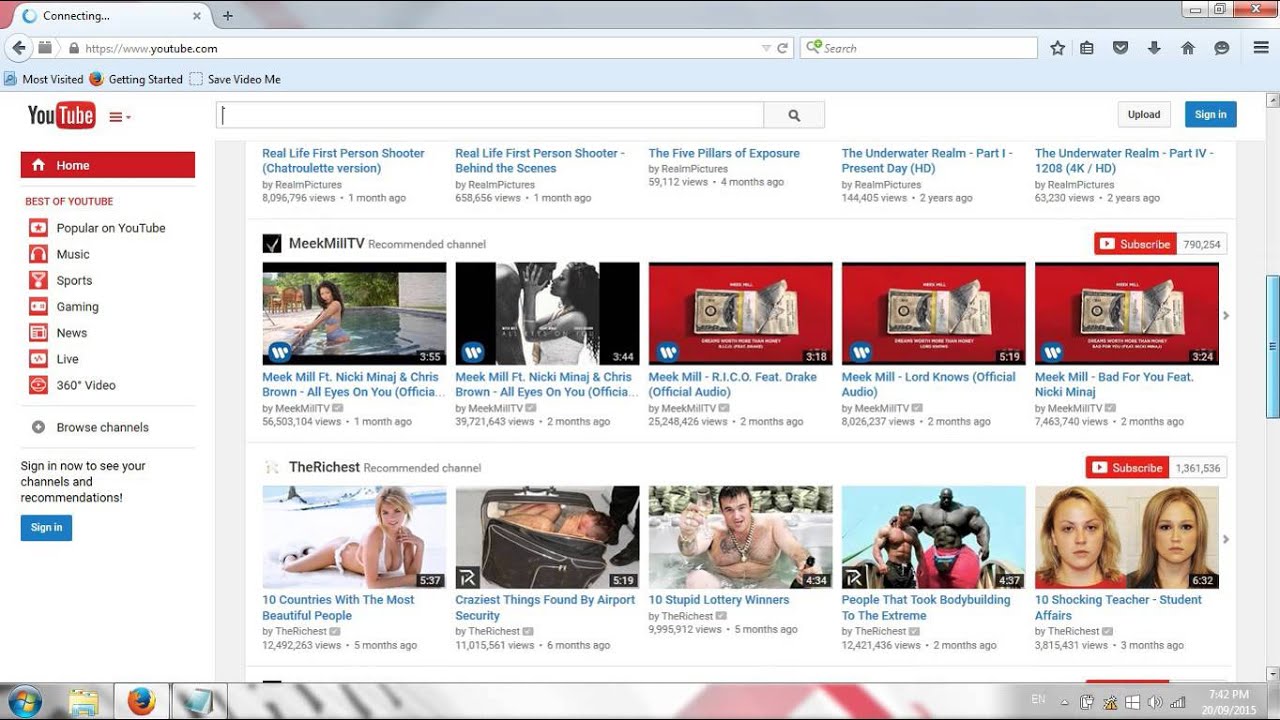The image size is (1280, 720).
Task: Click the top-right Sign in button
Action: click(x=1210, y=114)
